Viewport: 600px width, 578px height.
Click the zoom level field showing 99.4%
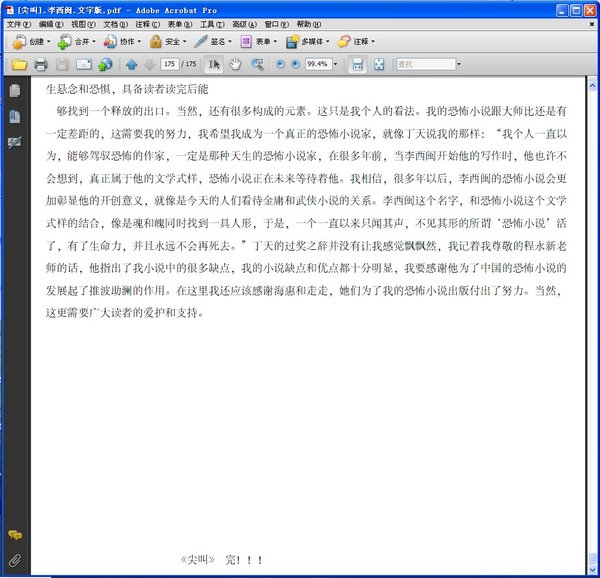tap(318, 64)
